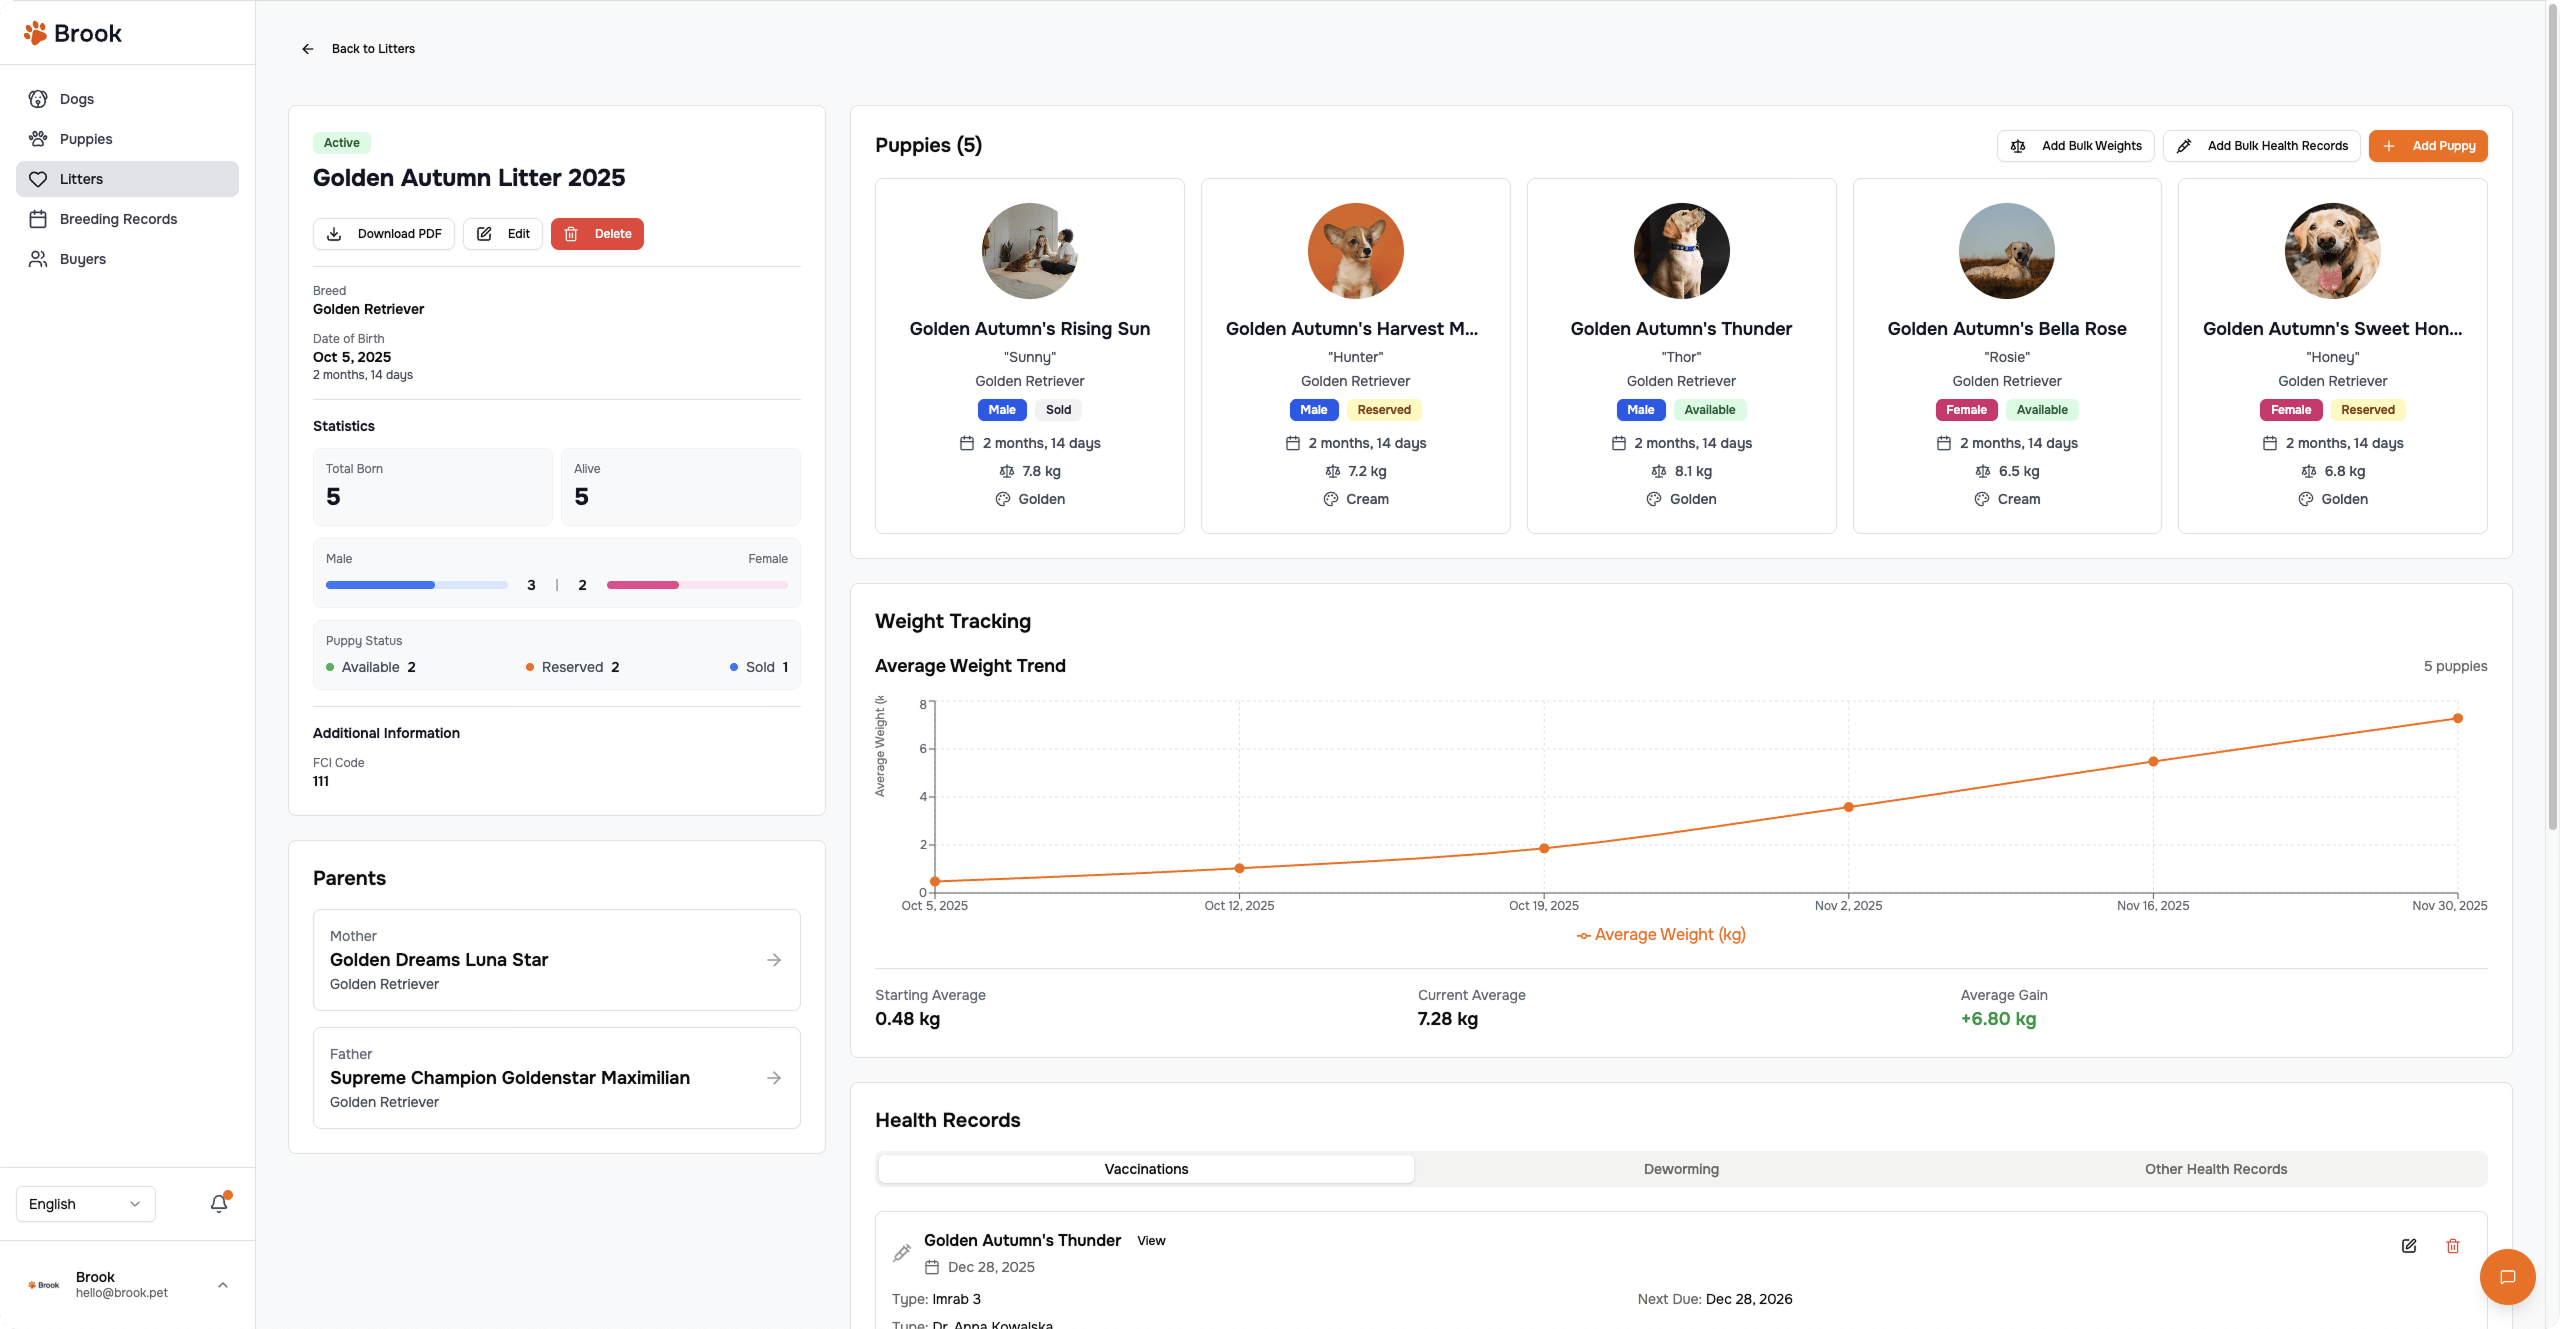Click the back arrow to Litters
Viewport: 2560px width, 1329px height.
pos(308,49)
